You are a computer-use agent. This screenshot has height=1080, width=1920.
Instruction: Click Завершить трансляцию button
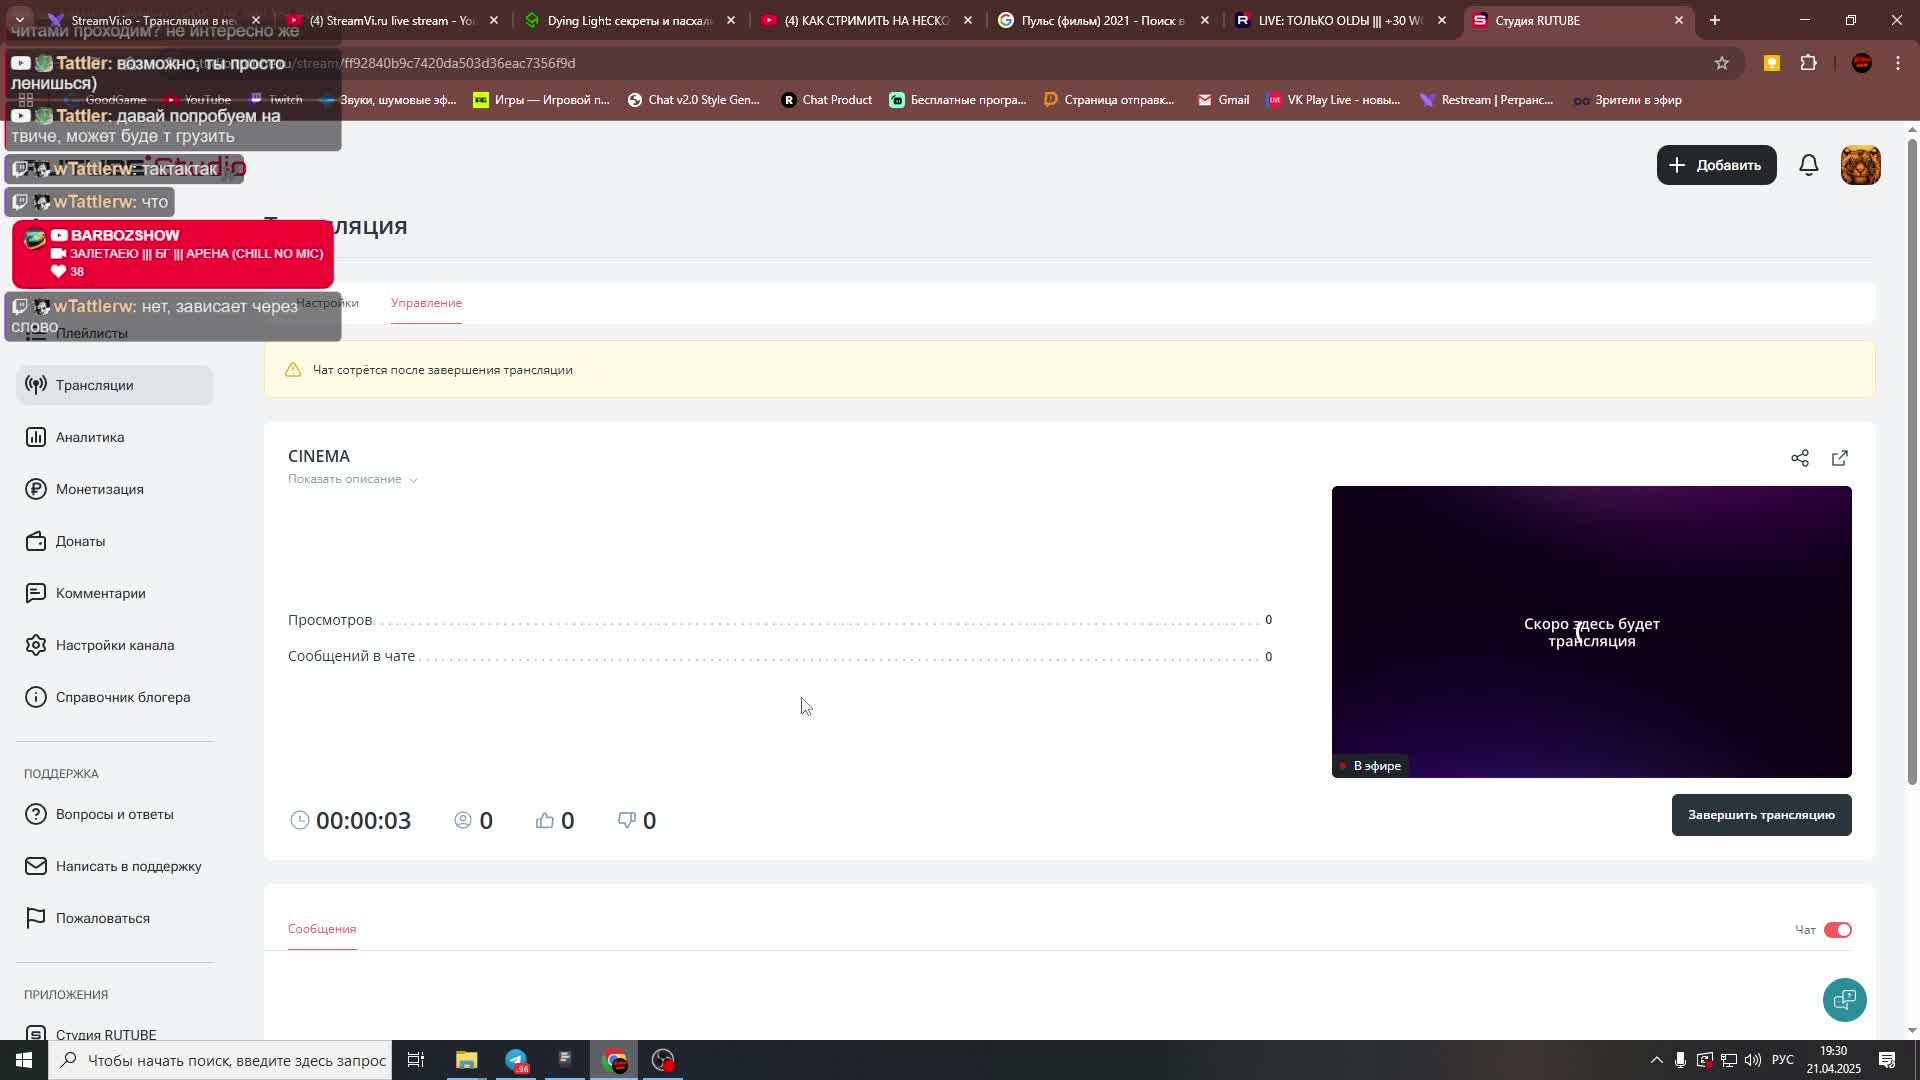tap(1760, 815)
